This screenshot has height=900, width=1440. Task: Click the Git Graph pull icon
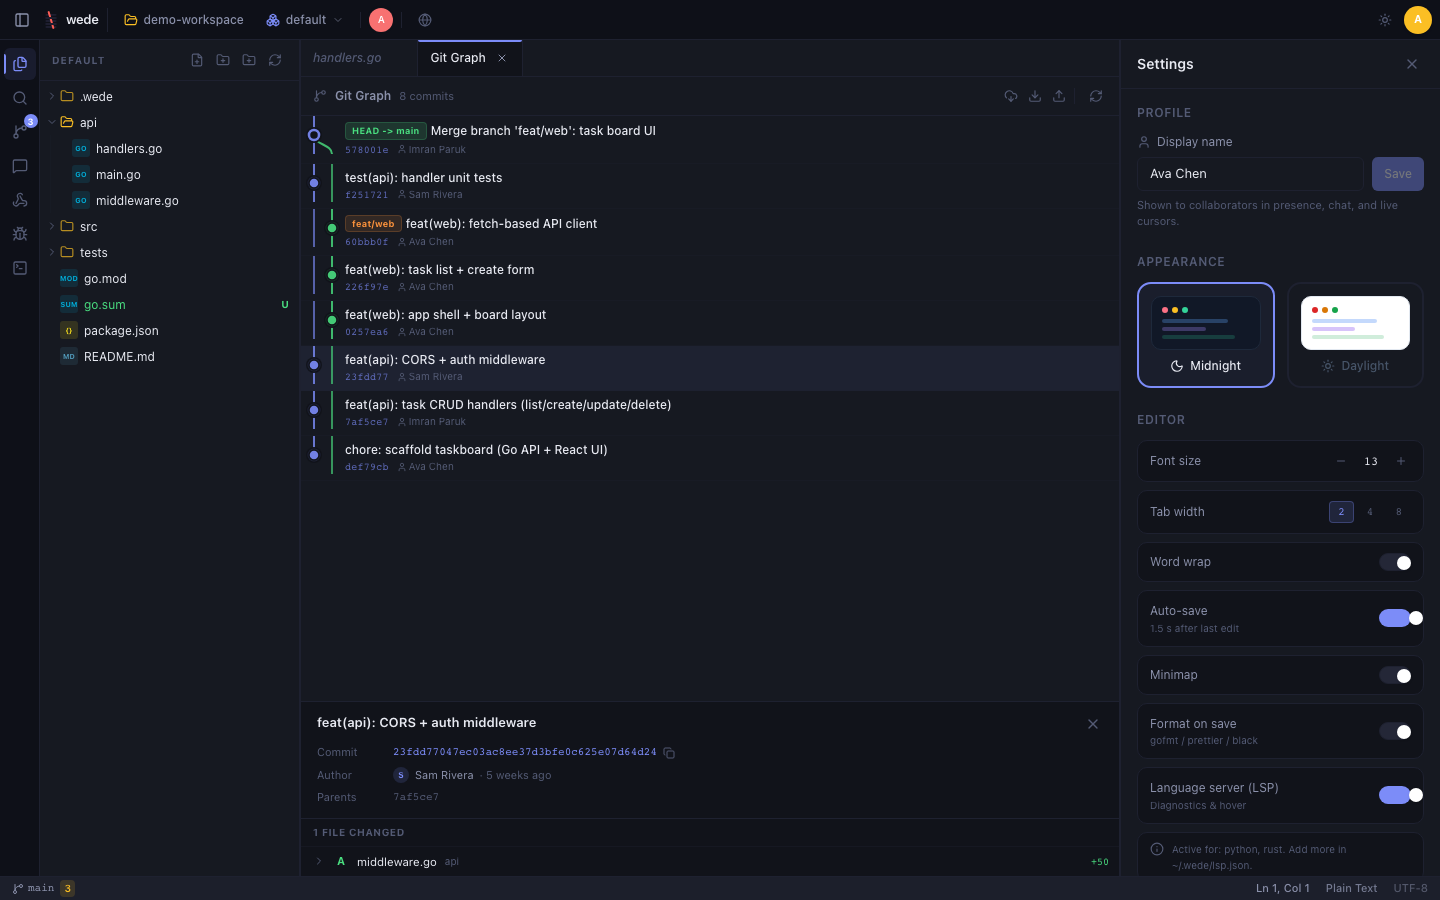pos(1035,96)
